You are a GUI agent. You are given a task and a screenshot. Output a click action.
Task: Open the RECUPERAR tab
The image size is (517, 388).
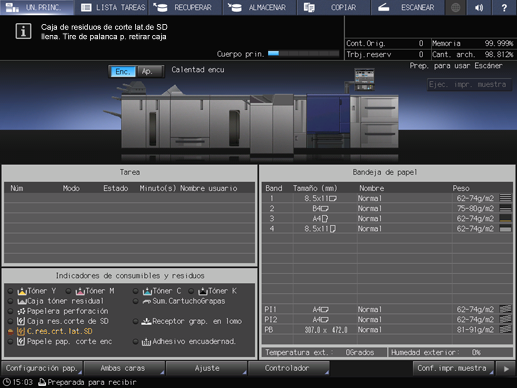pyautogui.click(x=185, y=7)
